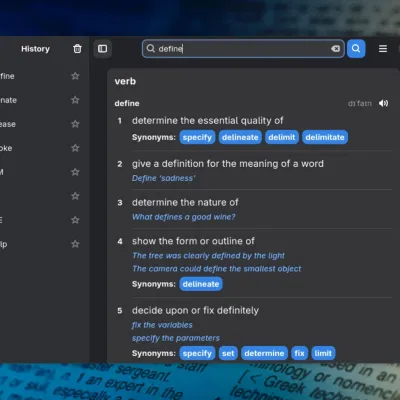The width and height of the screenshot is (400, 400).
Task: Play pronunciation audio for define
Action: pyautogui.click(x=383, y=103)
